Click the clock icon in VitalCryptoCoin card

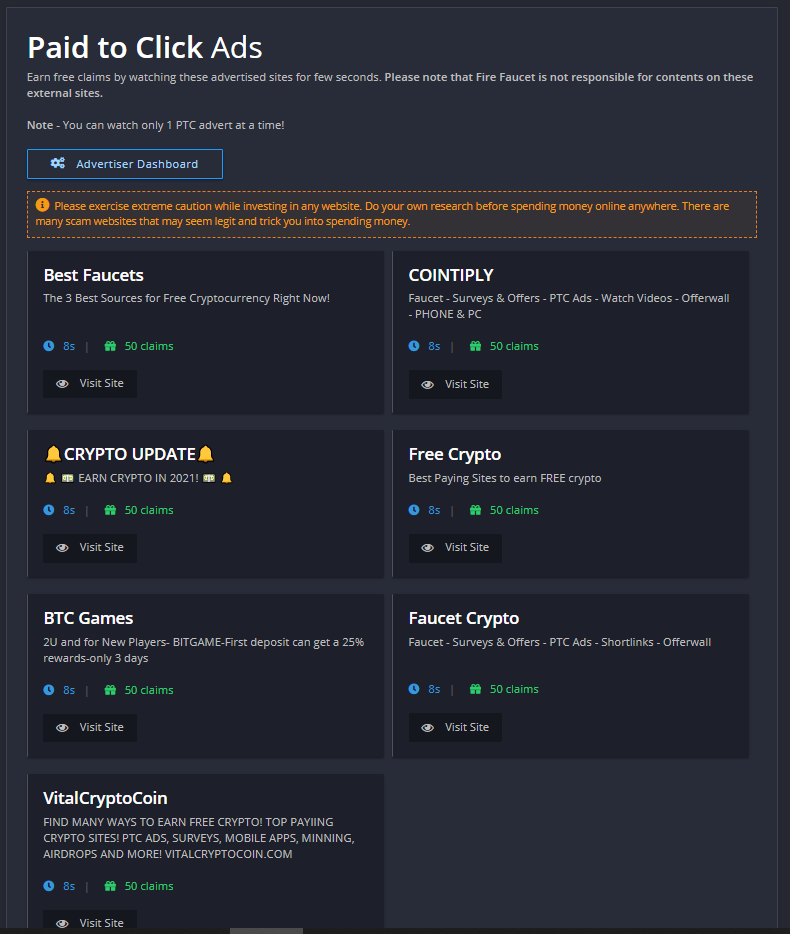49,886
